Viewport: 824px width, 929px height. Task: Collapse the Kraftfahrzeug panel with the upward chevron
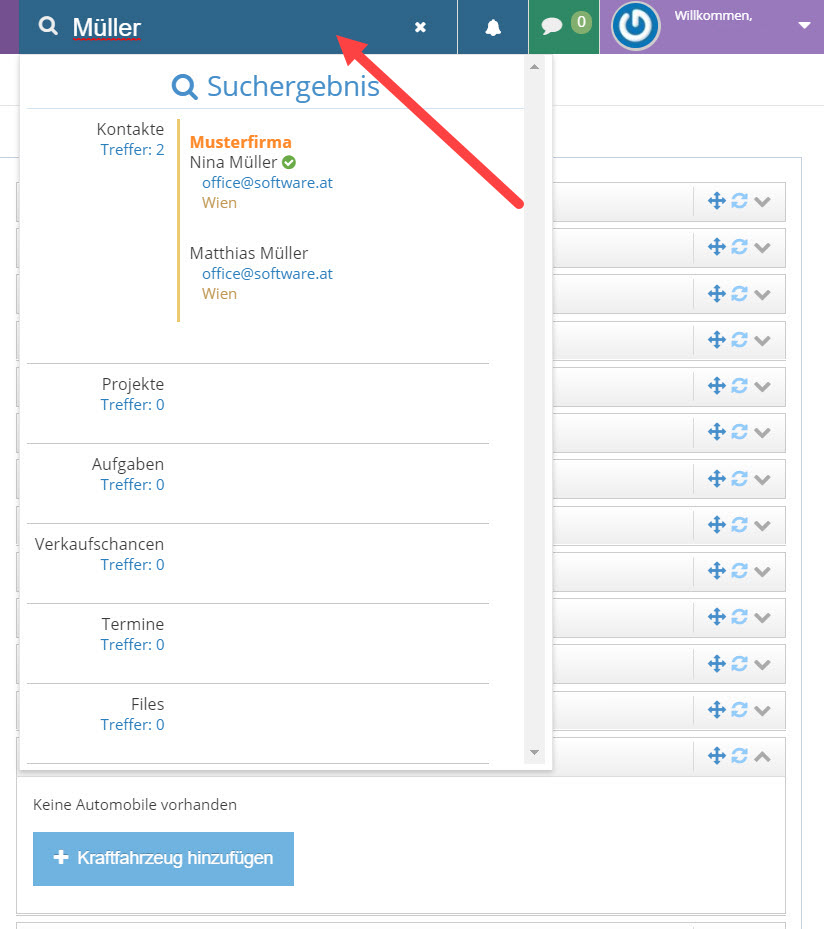click(x=763, y=756)
